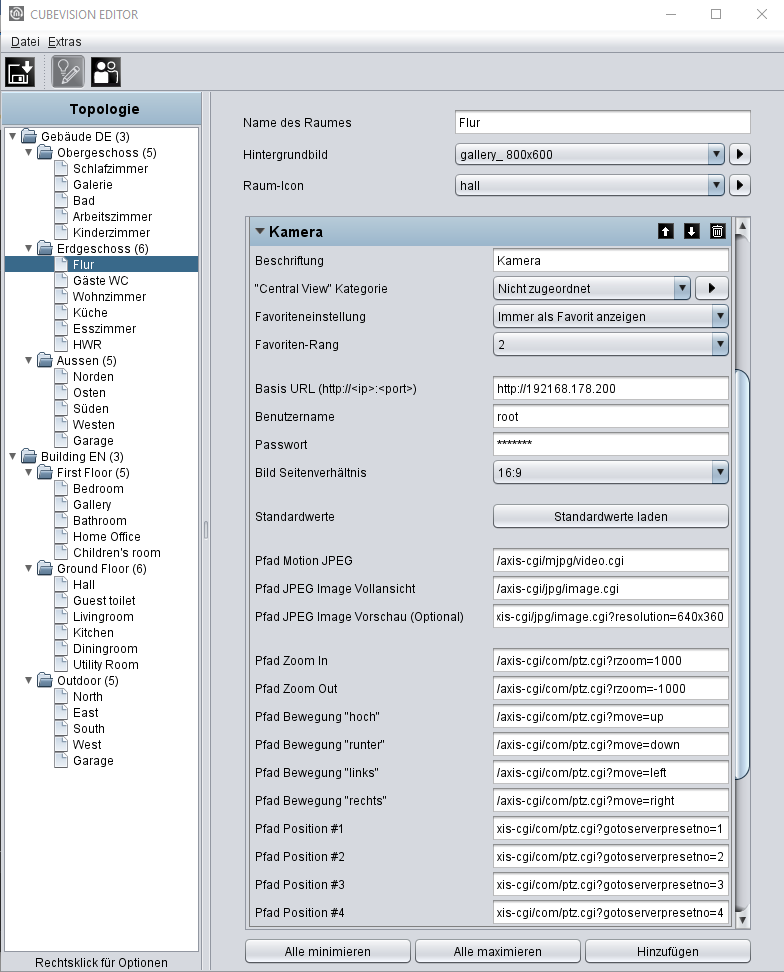Collapse the Kamera section triangle

[260, 231]
